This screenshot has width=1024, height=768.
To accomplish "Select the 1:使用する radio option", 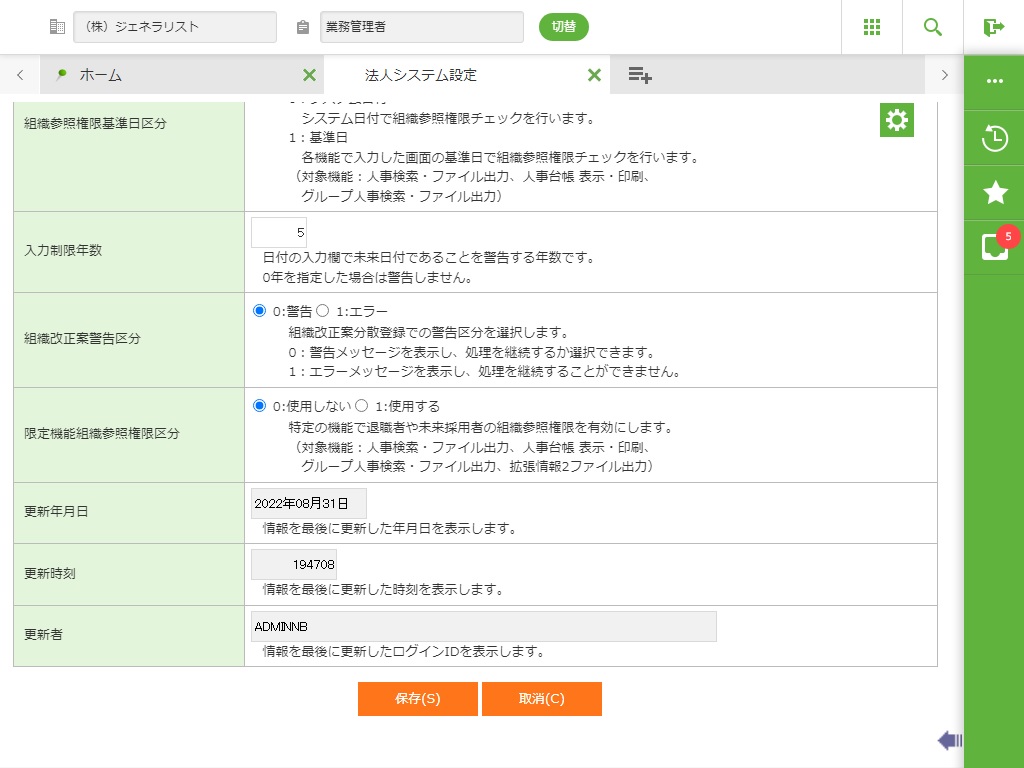I will click(362, 406).
